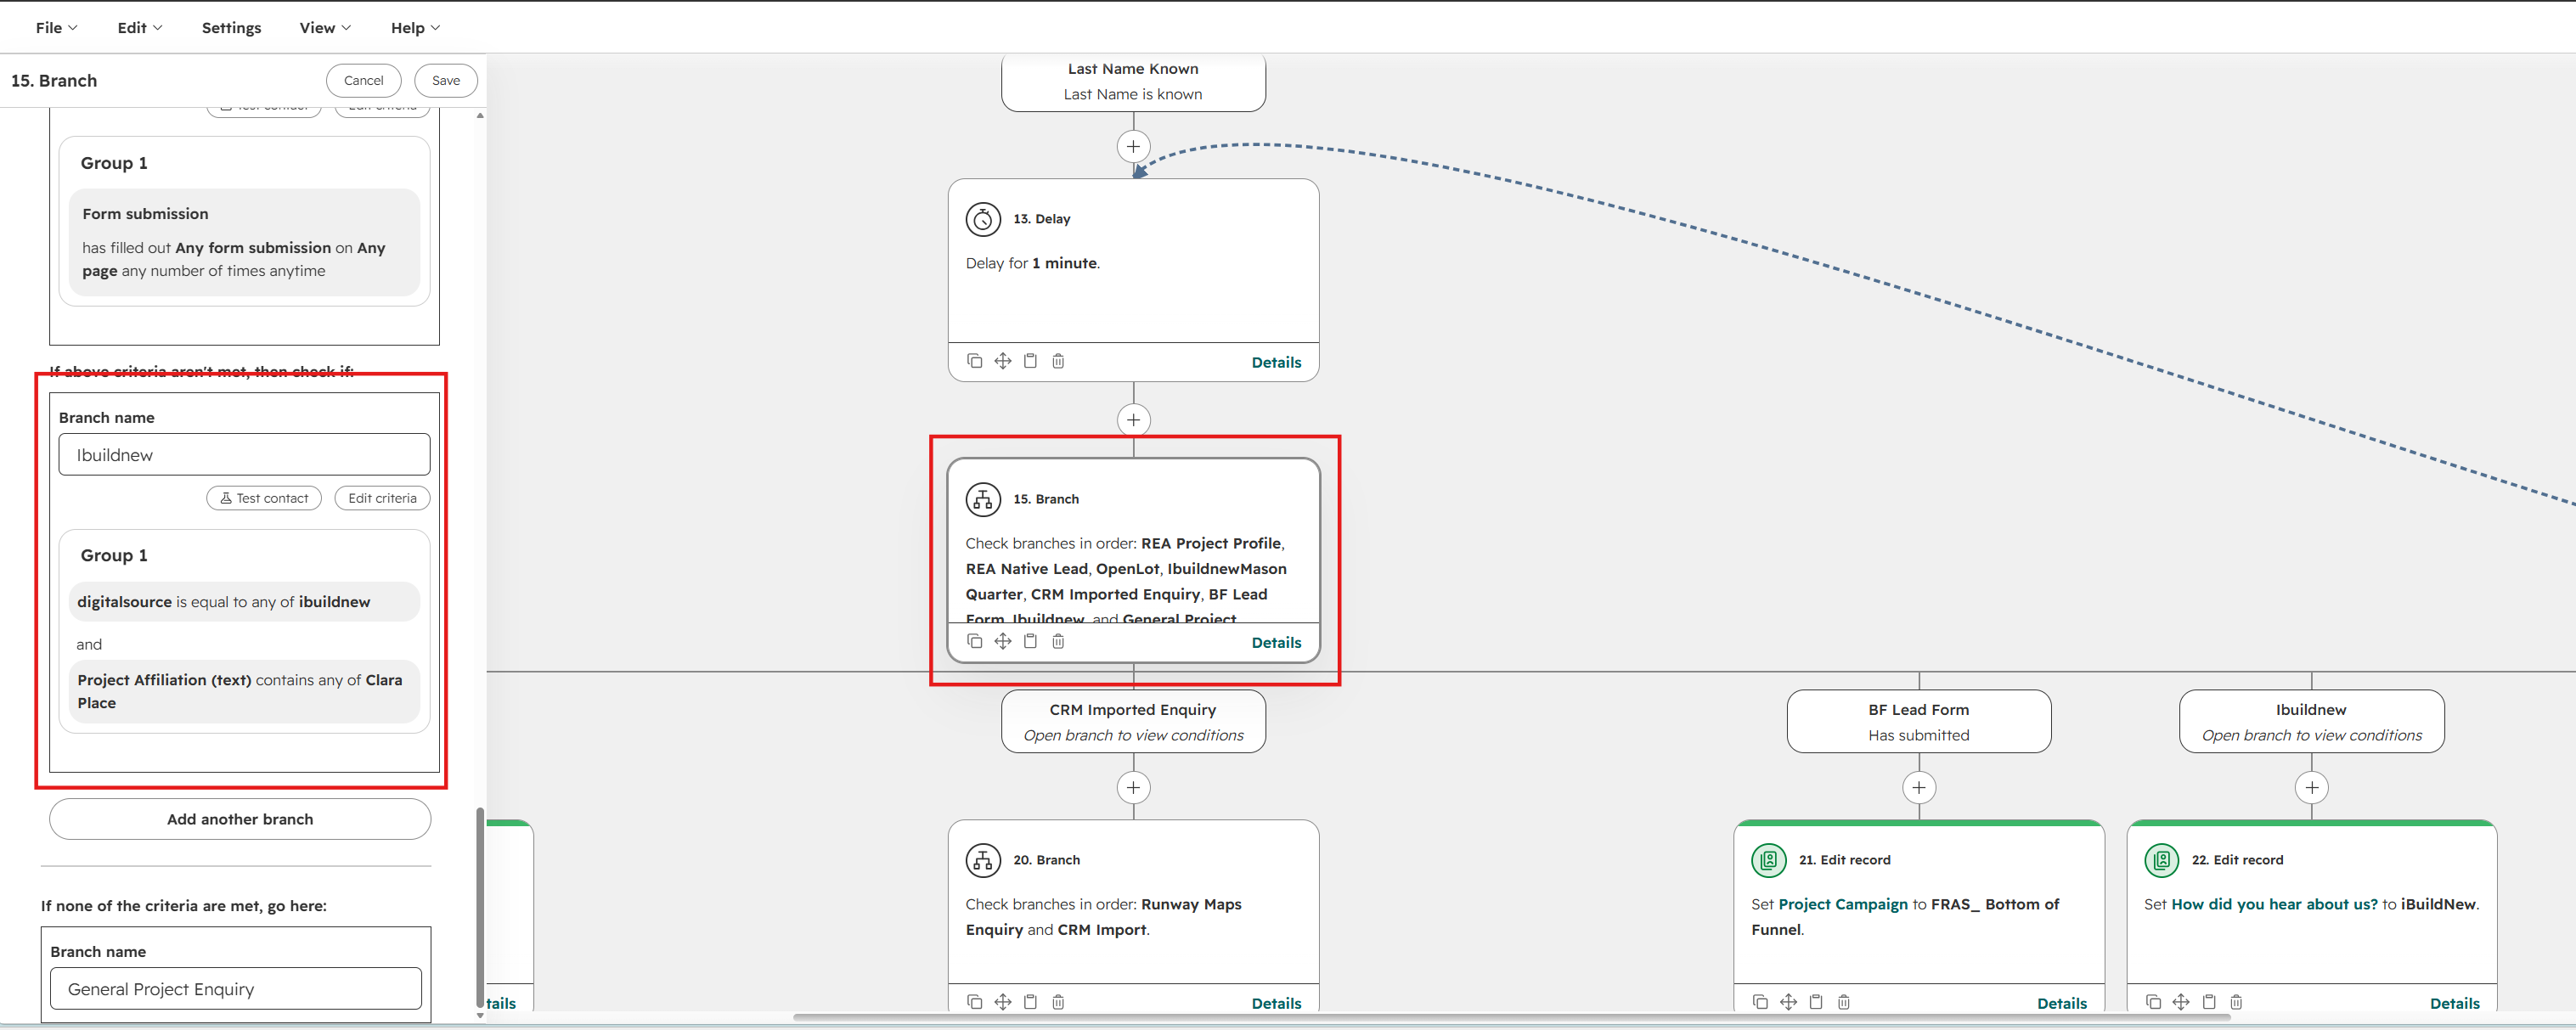Click Edit criteria for Ibuildnew branch

382,498
